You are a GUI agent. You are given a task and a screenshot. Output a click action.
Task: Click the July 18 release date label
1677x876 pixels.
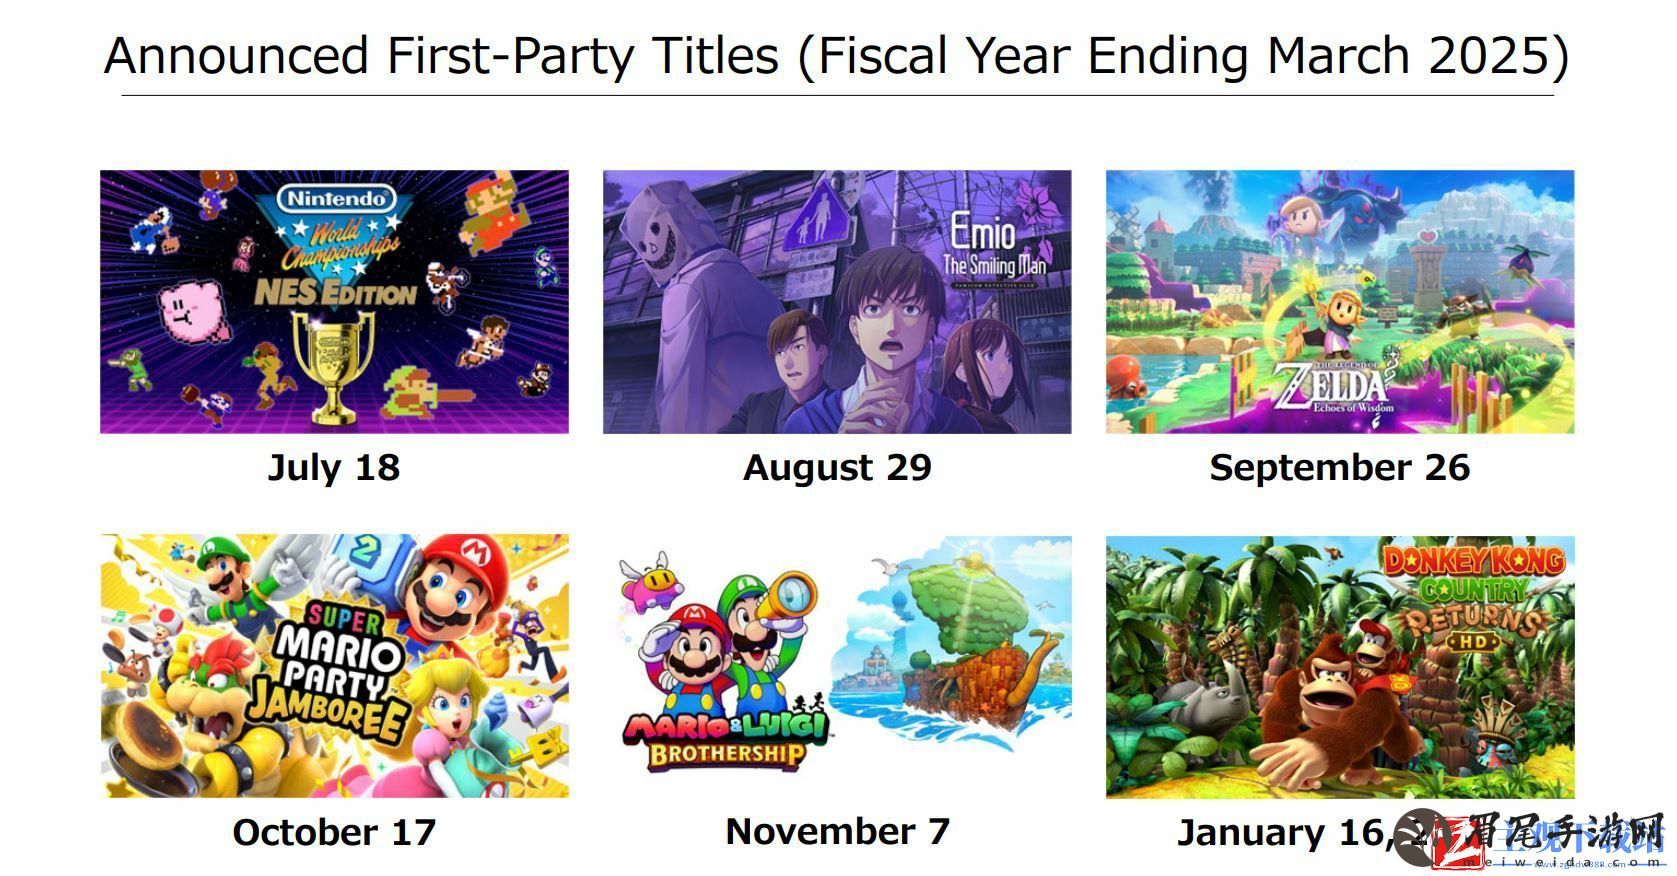pos(334,468)
